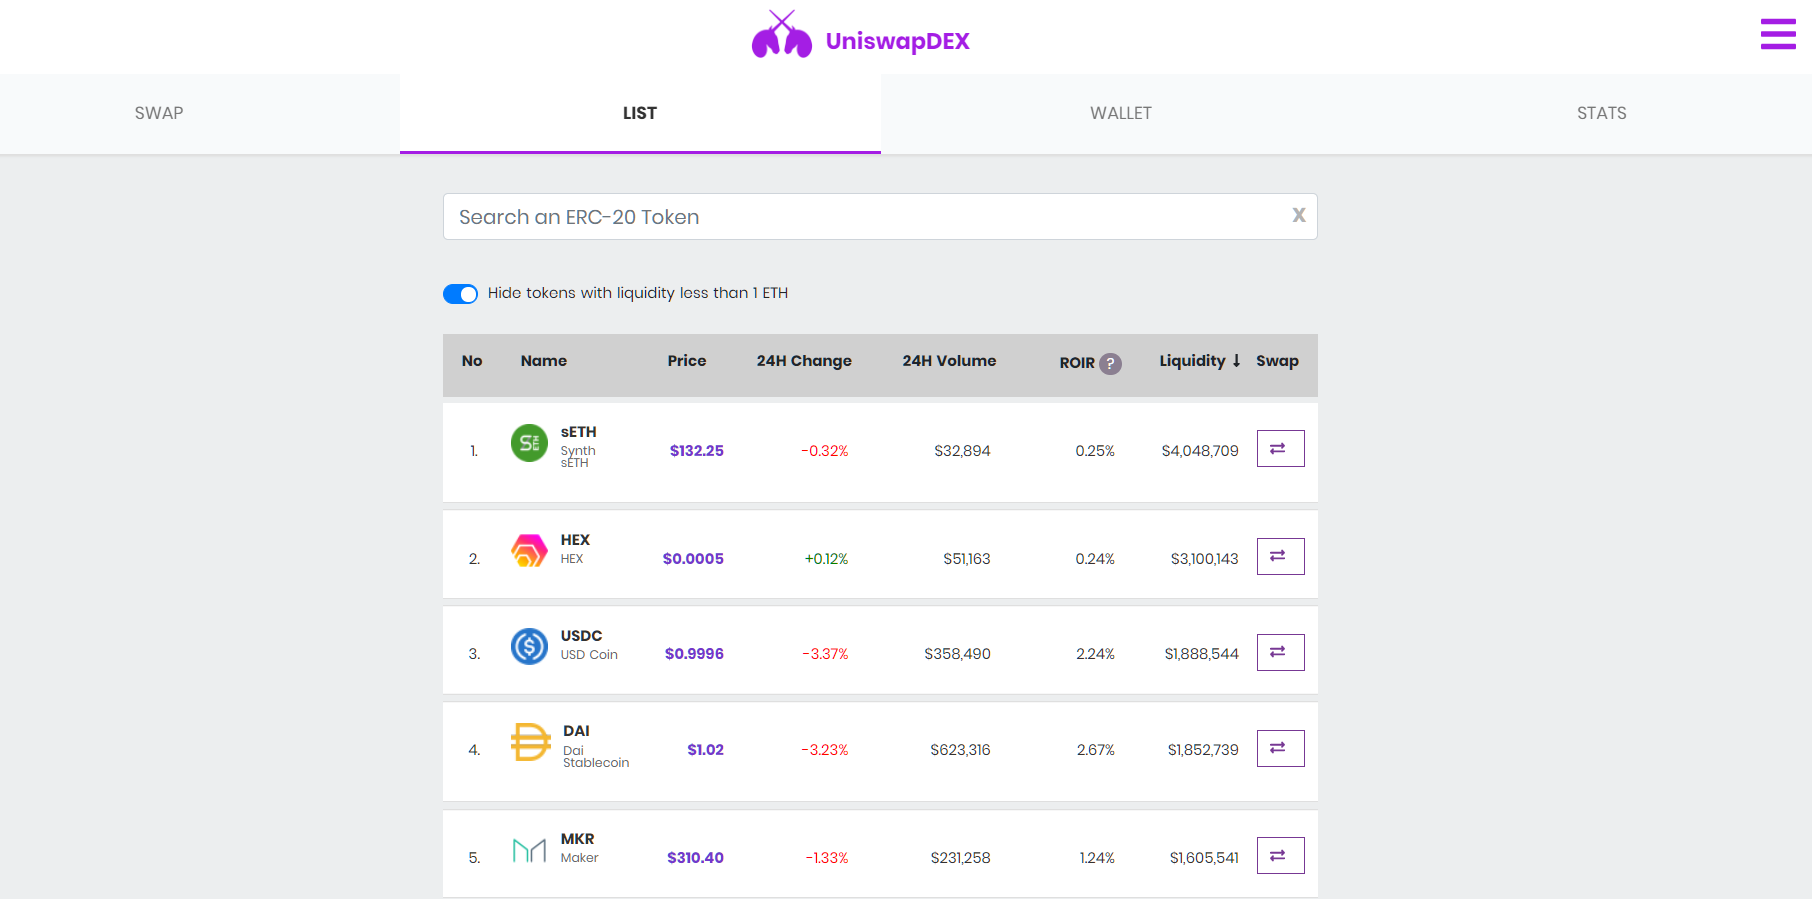Open the hamburger menu icon
The height and width of the screenshot is (899, 1812).
1777,34
